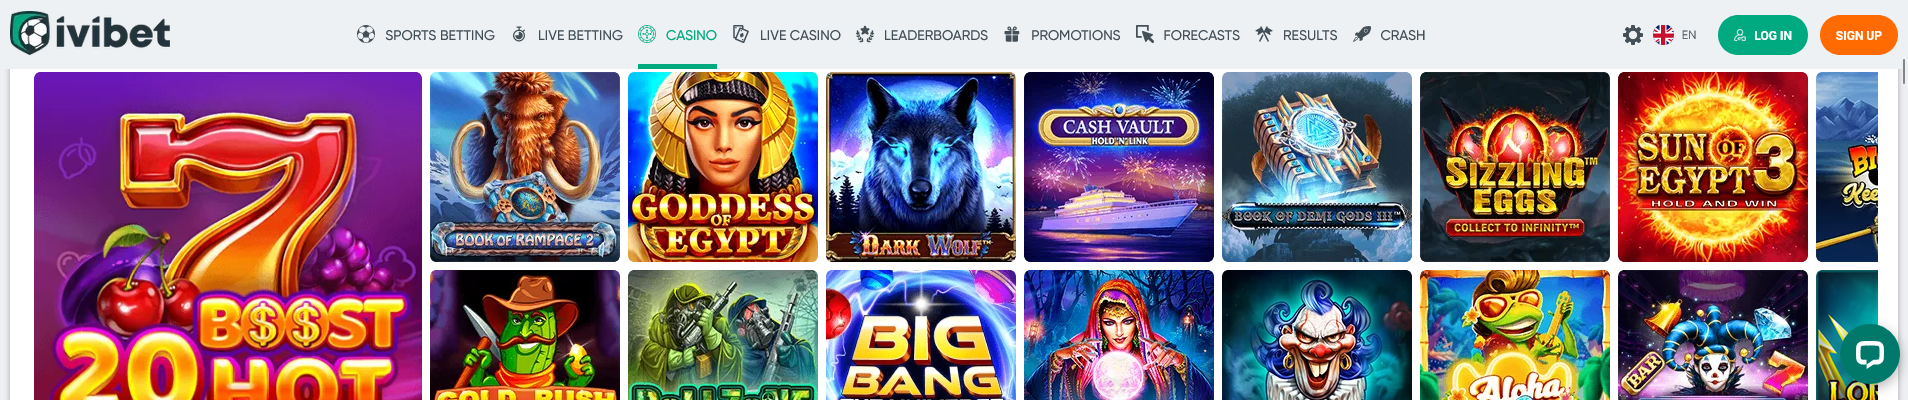Open Sun of Egypt 3 game
This screenshot has height=400, width=1908.
[1713, 167]
